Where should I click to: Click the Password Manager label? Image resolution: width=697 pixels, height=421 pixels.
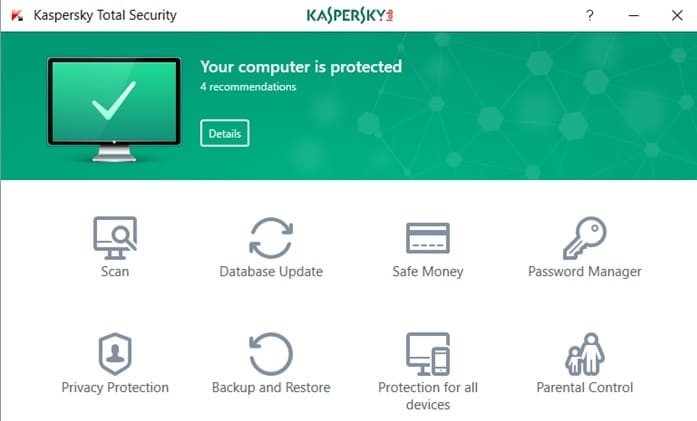(x=585, y=272)
